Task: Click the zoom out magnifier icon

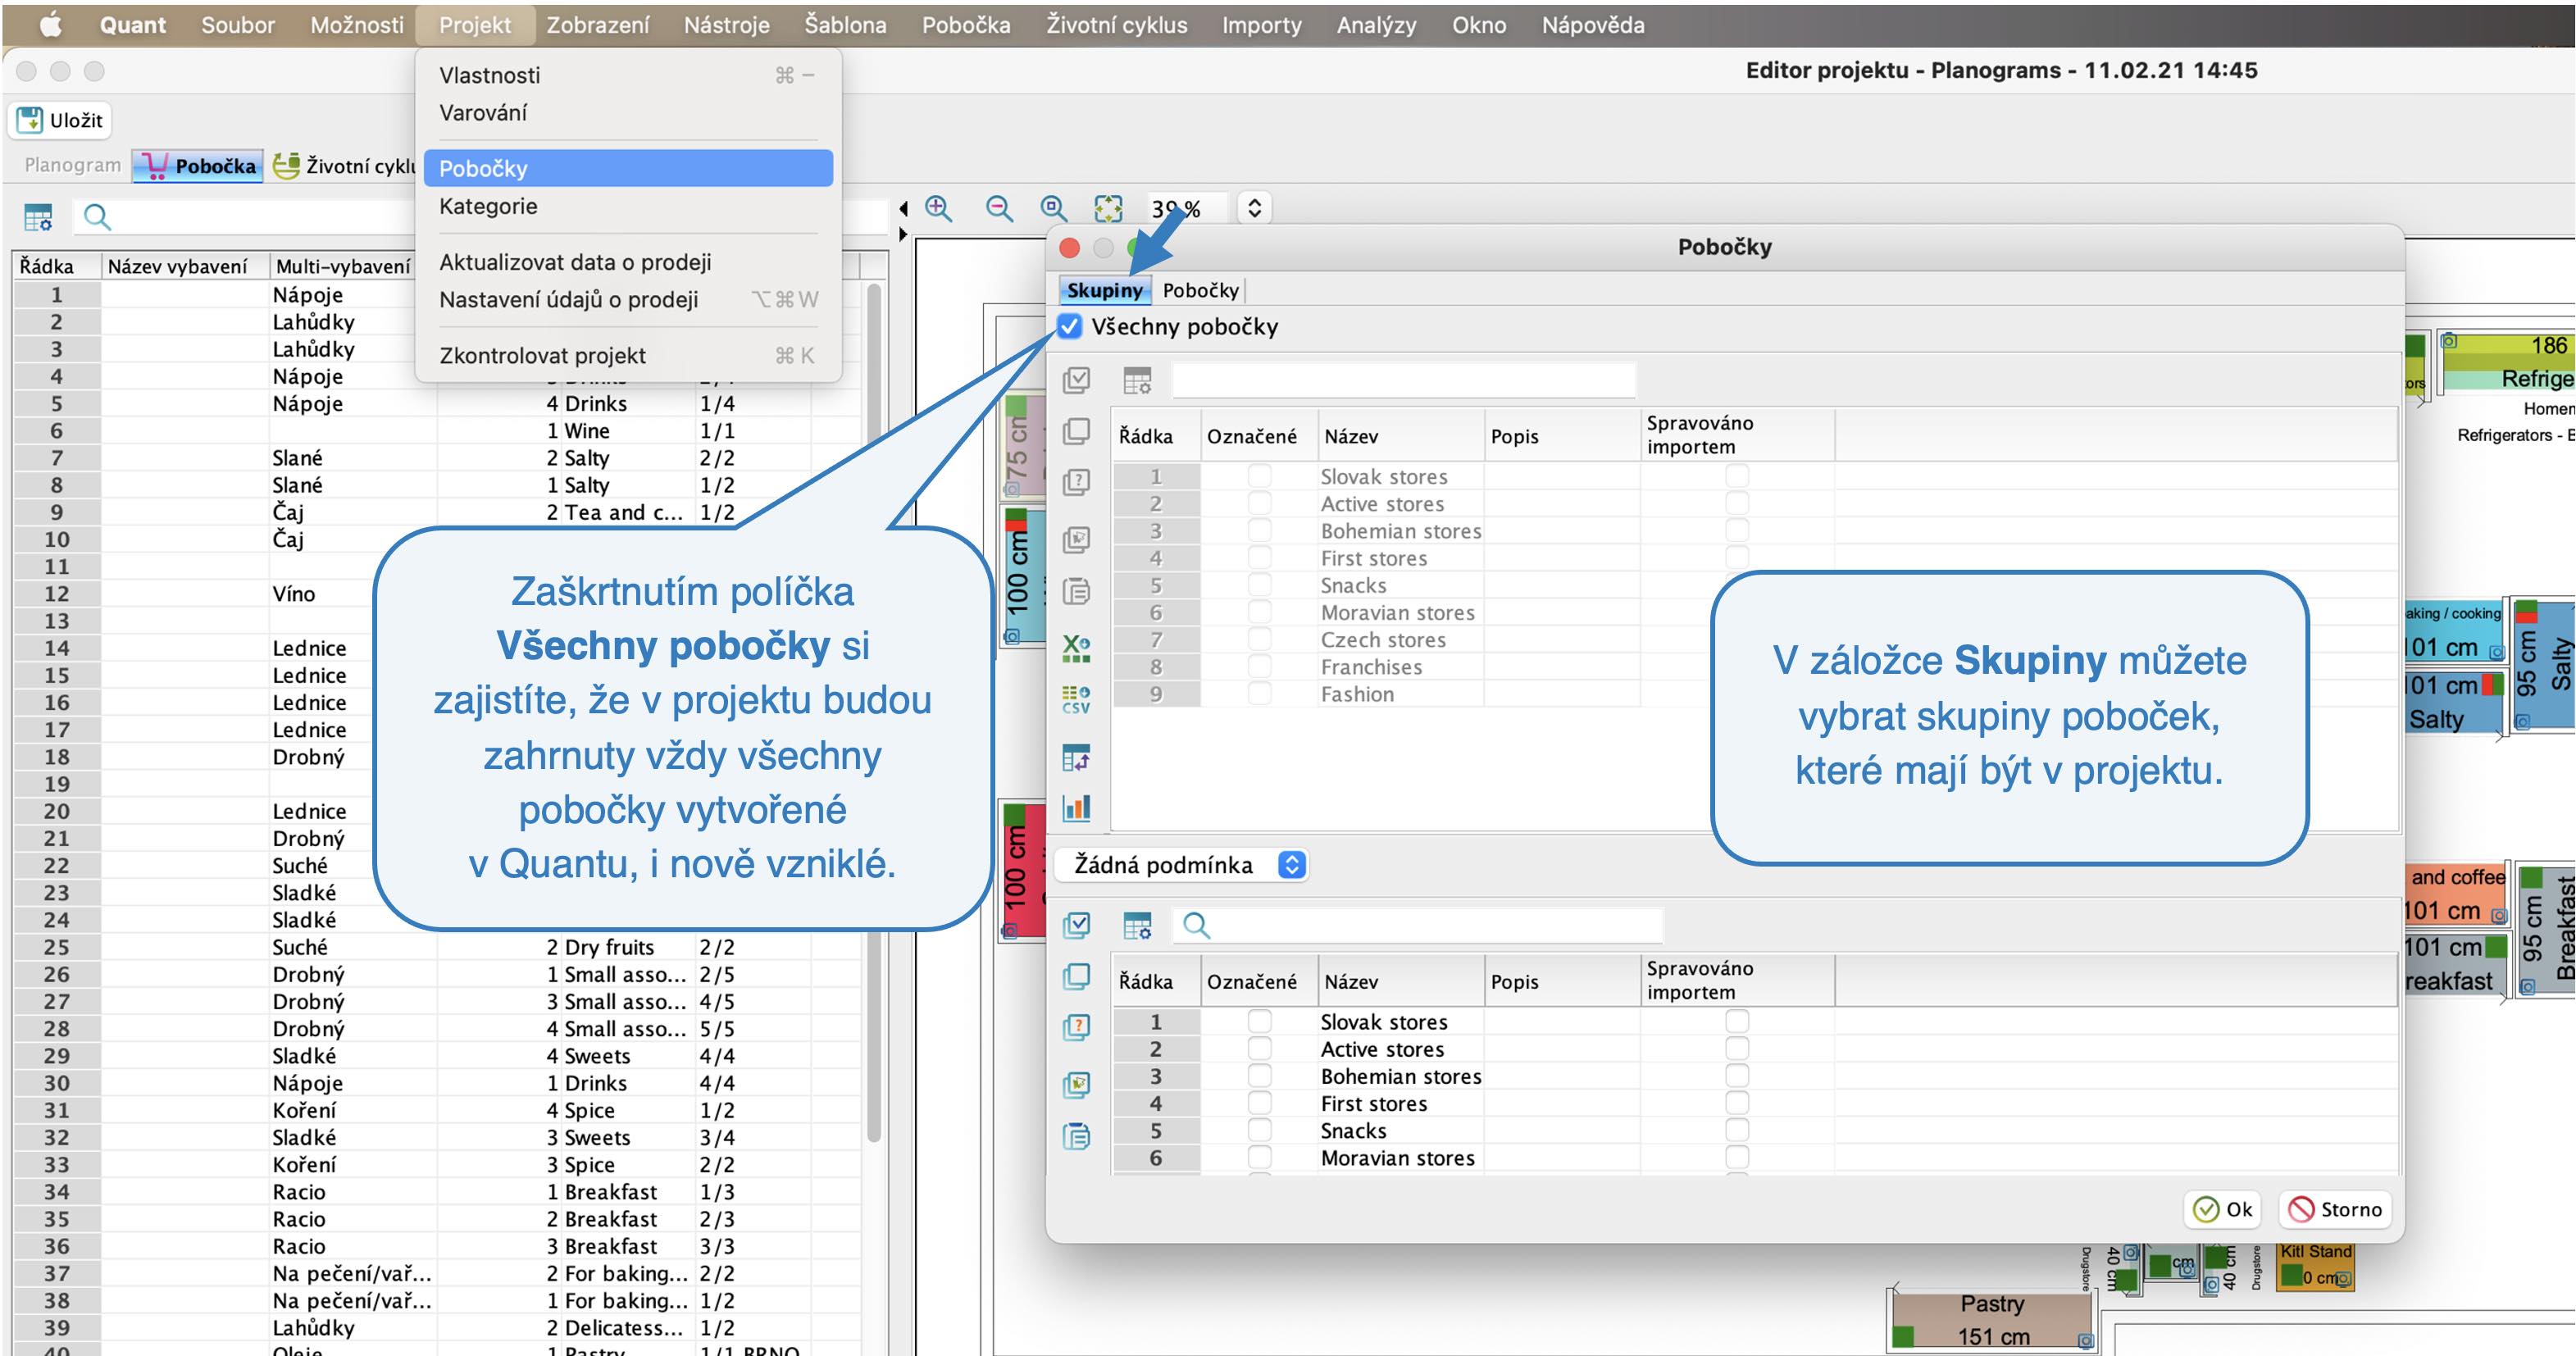Action: [998, 208]
